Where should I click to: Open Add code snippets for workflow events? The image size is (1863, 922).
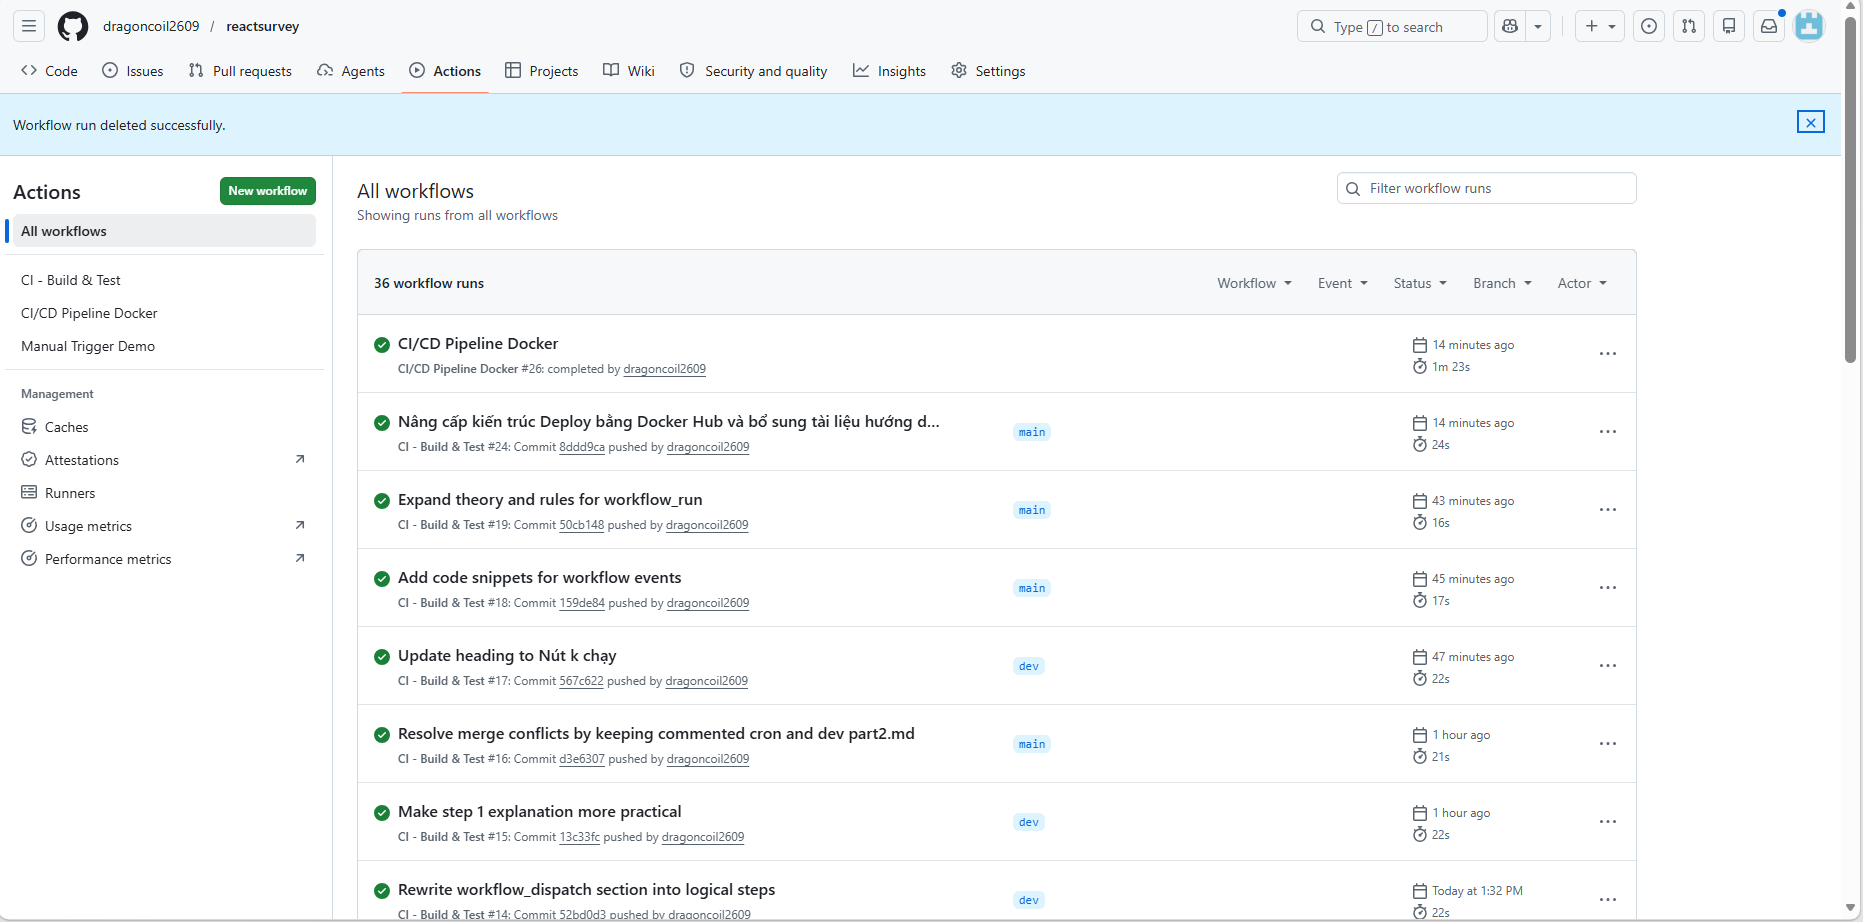[539, 578]
